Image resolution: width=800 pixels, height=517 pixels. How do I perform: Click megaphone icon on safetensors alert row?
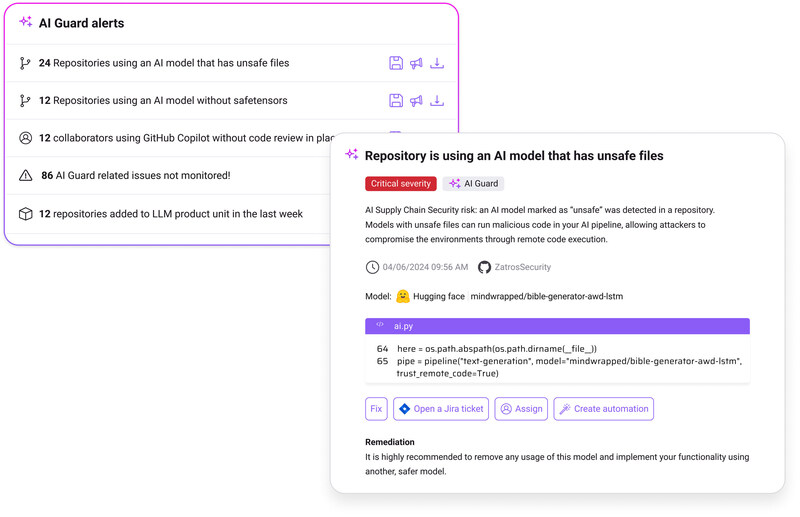click(x=416, y=100)
